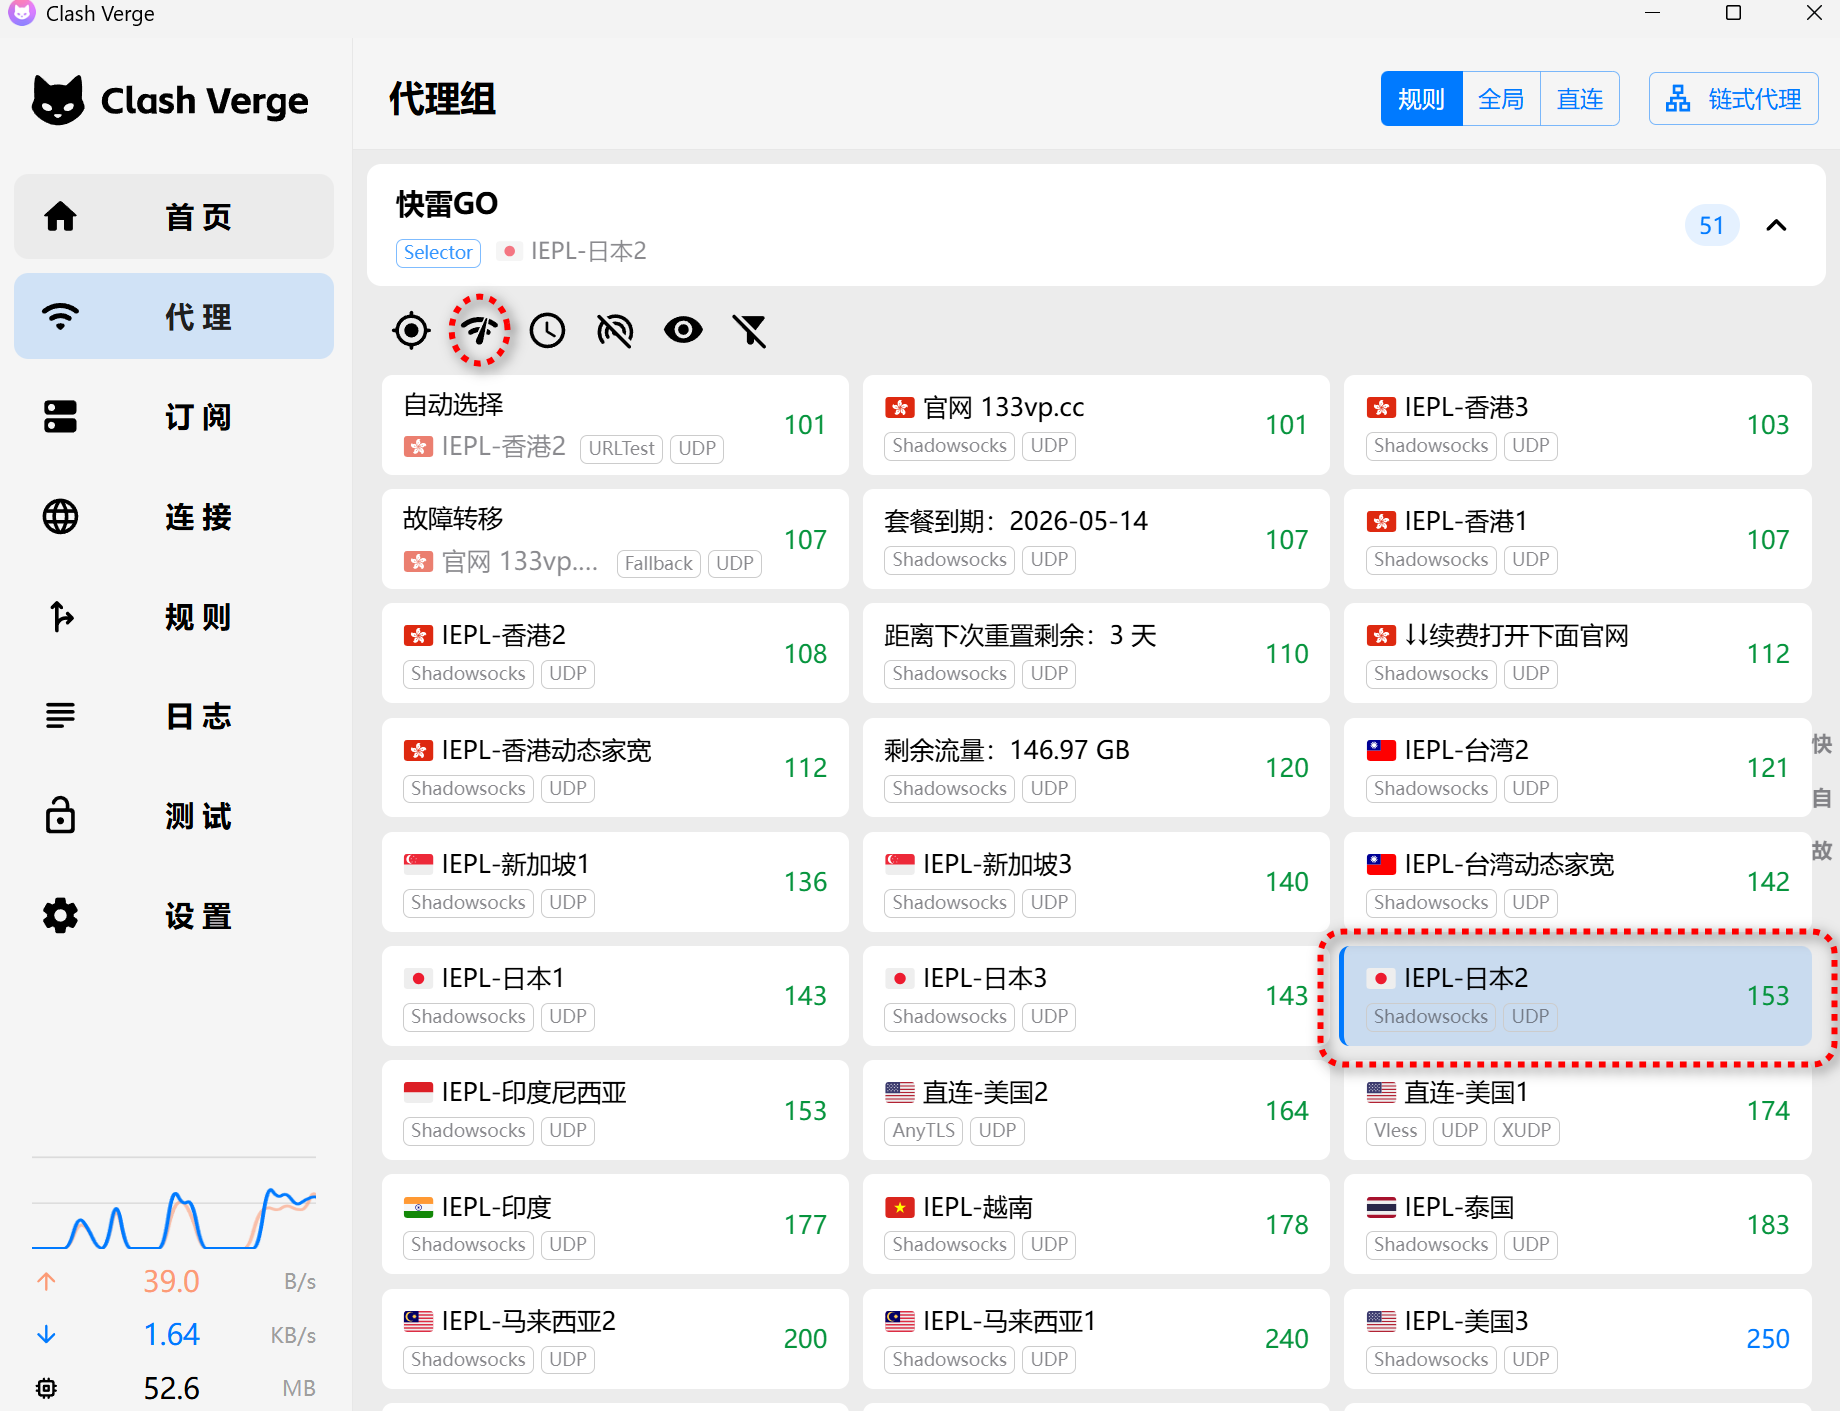Click the clock sort-order icon
The width and height of the screenshot is (1840, 1411).
(547, 330)
